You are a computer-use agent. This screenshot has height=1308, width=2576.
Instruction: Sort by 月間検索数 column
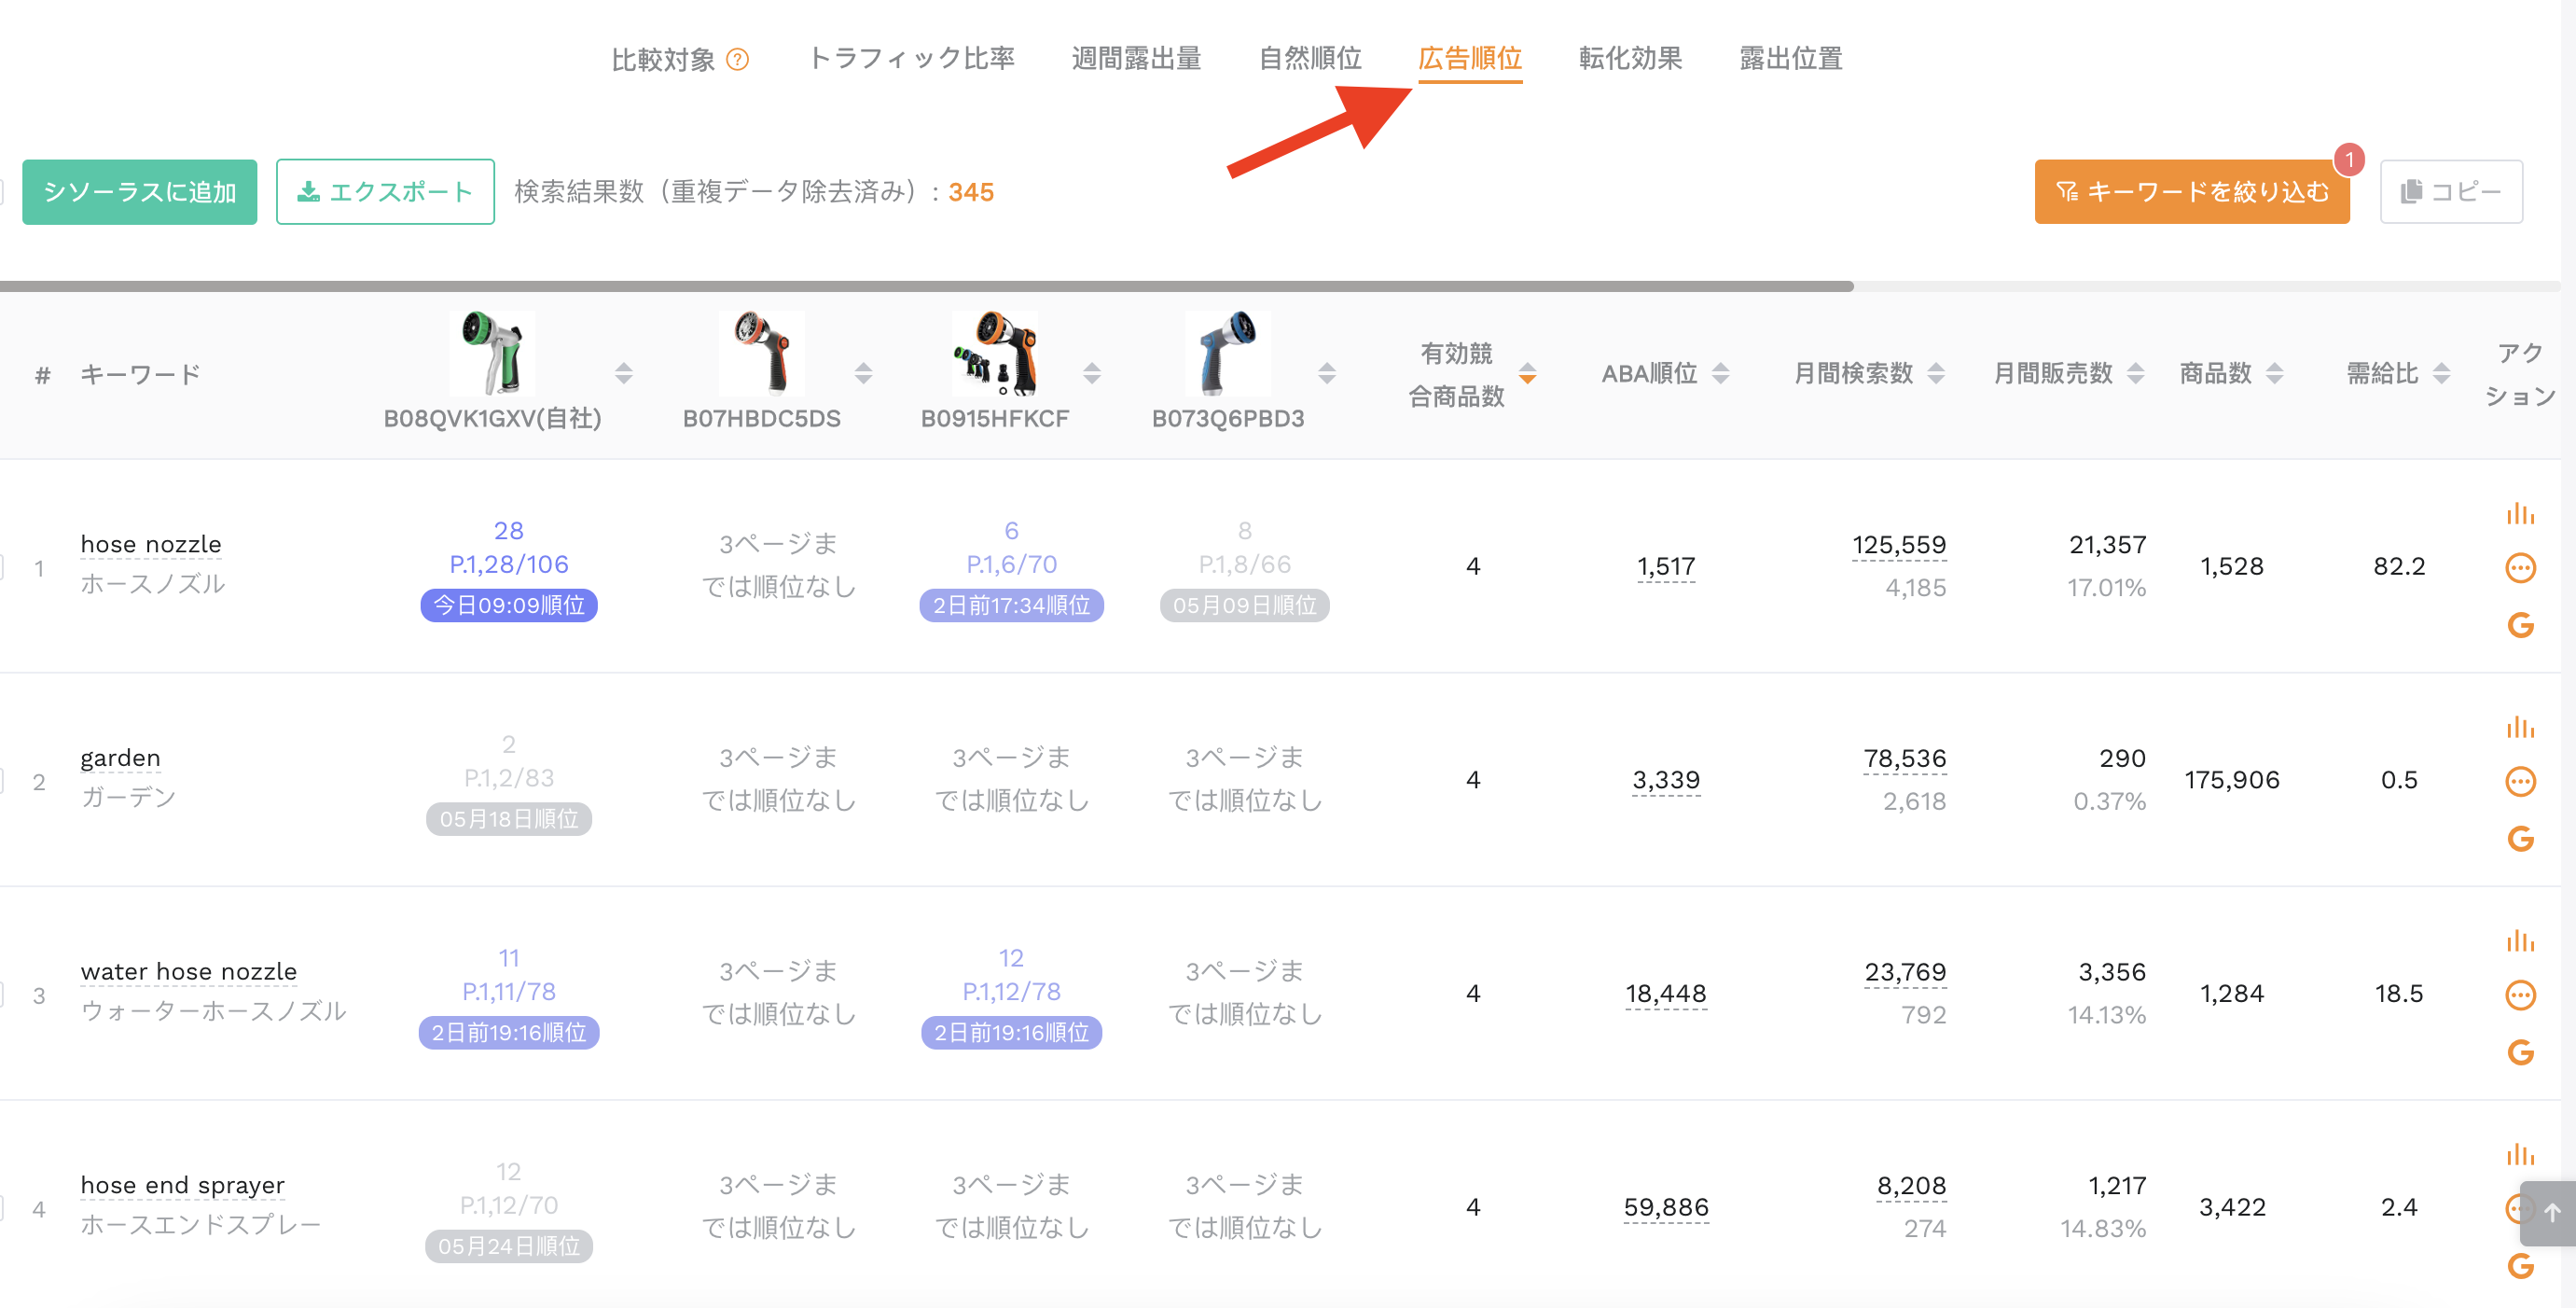click(1936, 373)
